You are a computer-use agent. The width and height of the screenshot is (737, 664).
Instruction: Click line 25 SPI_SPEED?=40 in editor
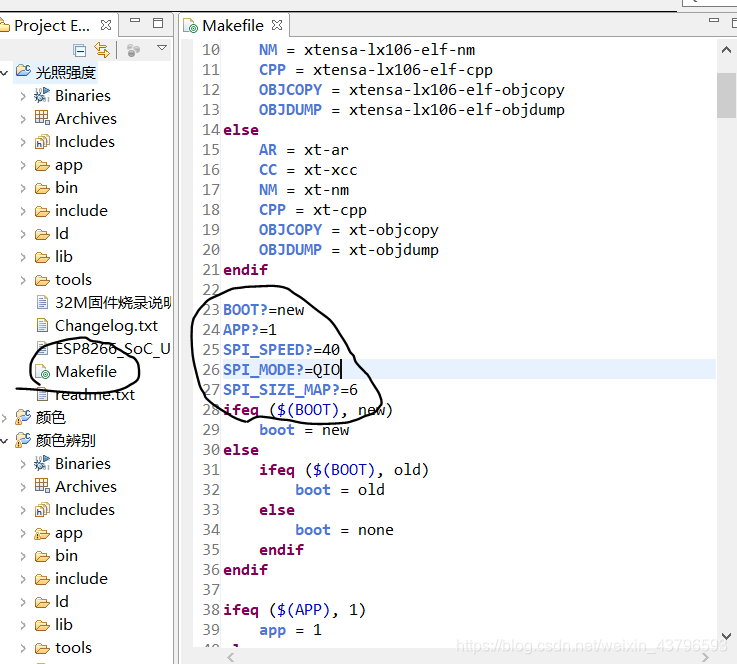(281, 350)
